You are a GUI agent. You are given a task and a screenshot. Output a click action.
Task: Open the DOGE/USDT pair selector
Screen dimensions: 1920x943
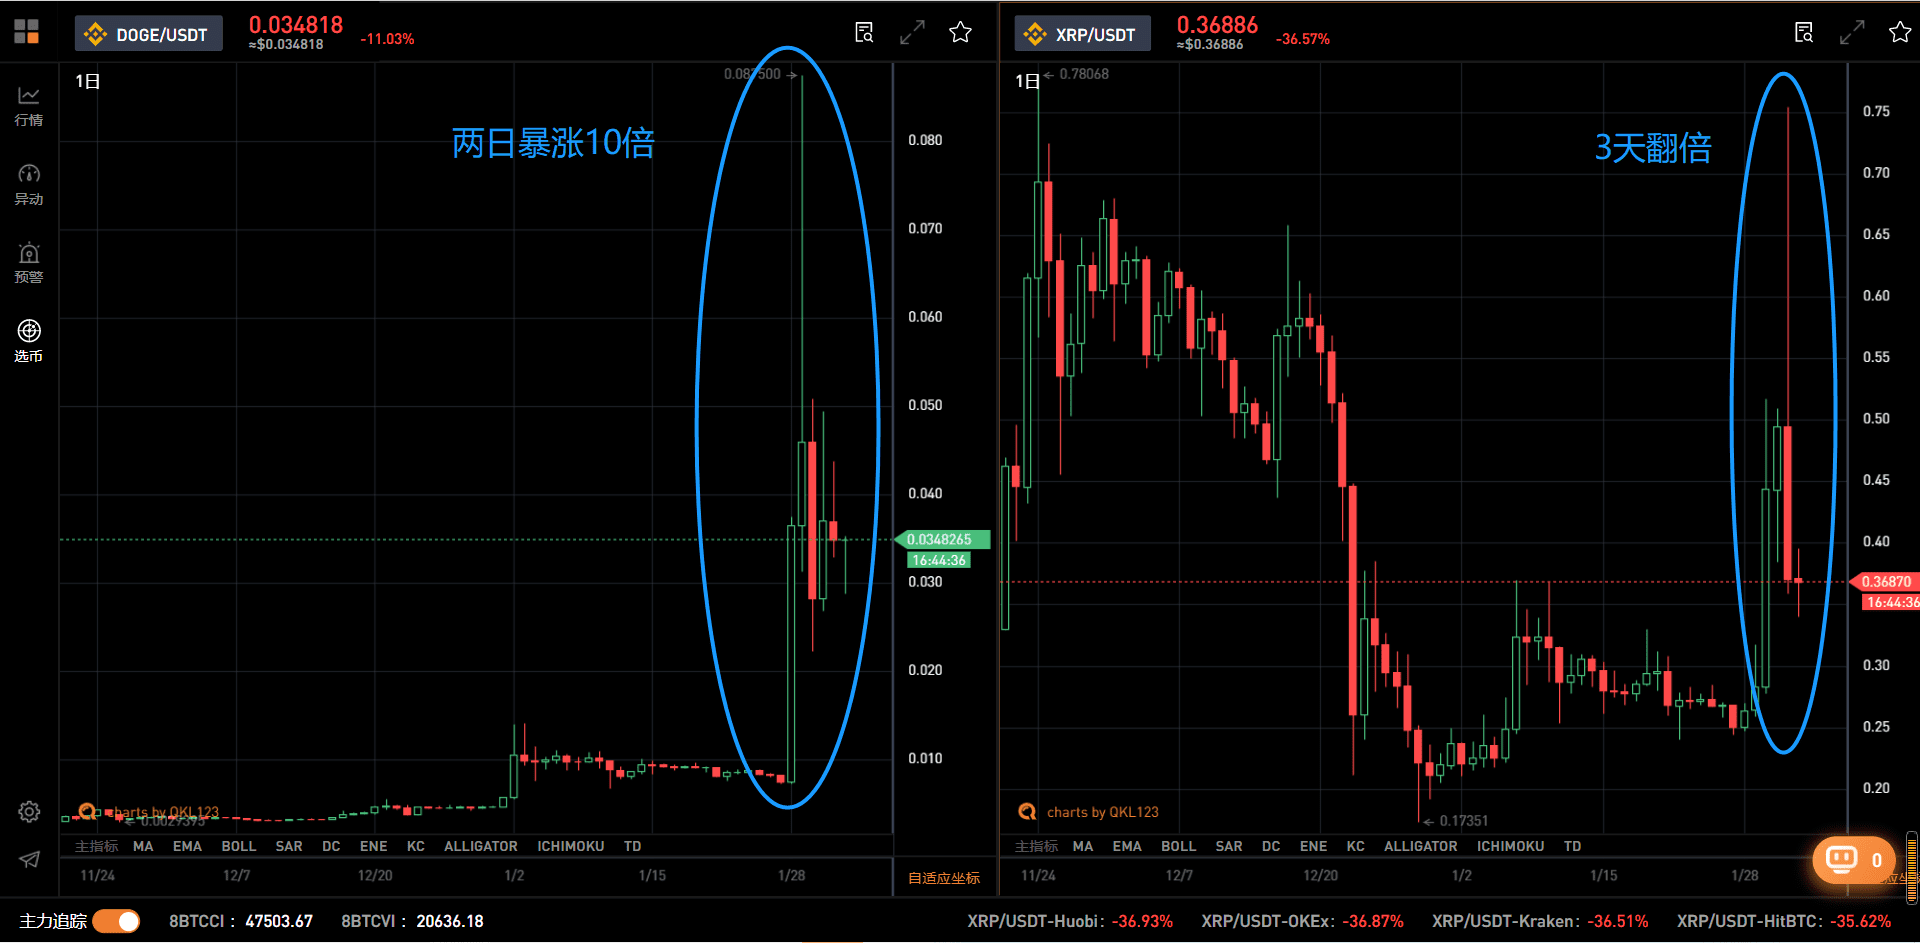[x=148, y=34]
